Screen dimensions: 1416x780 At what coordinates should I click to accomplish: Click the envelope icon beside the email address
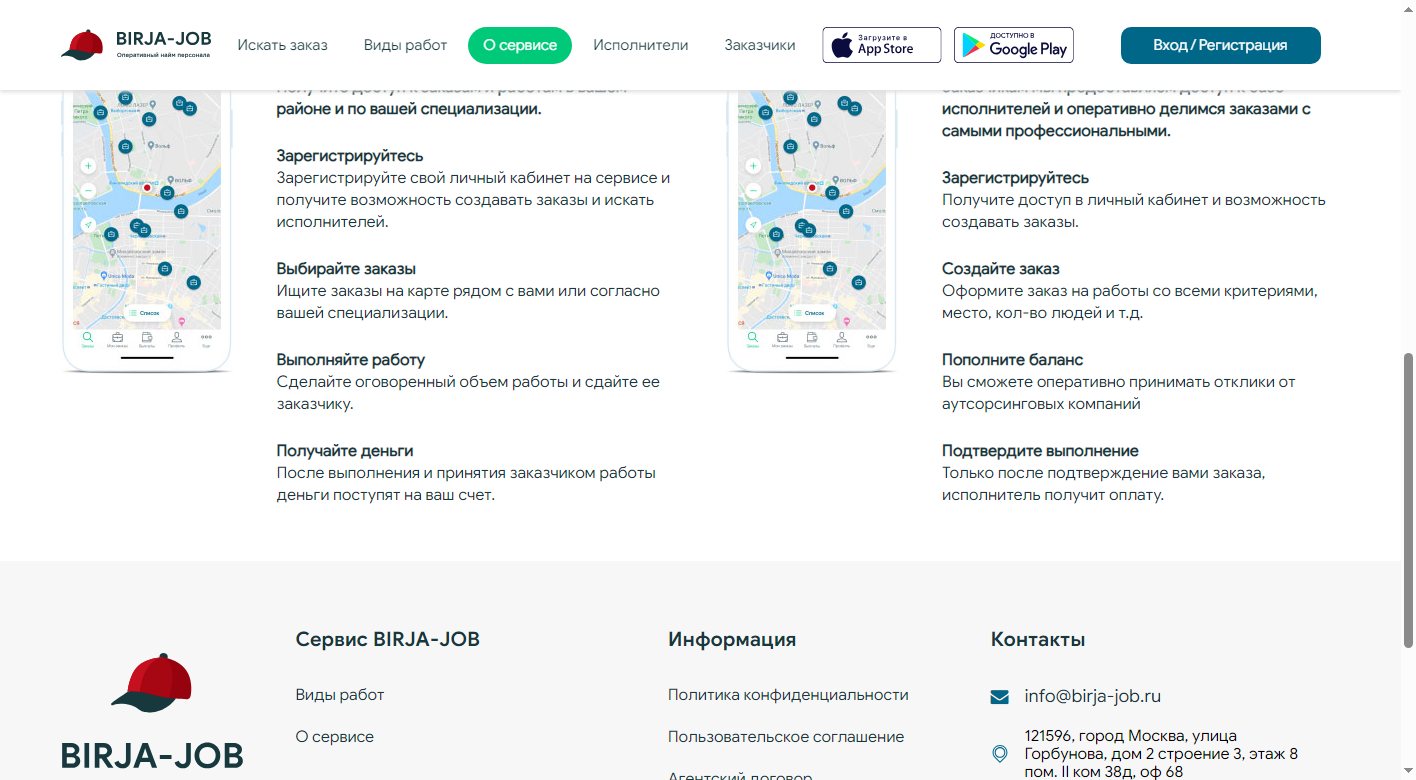coord(999,697)
